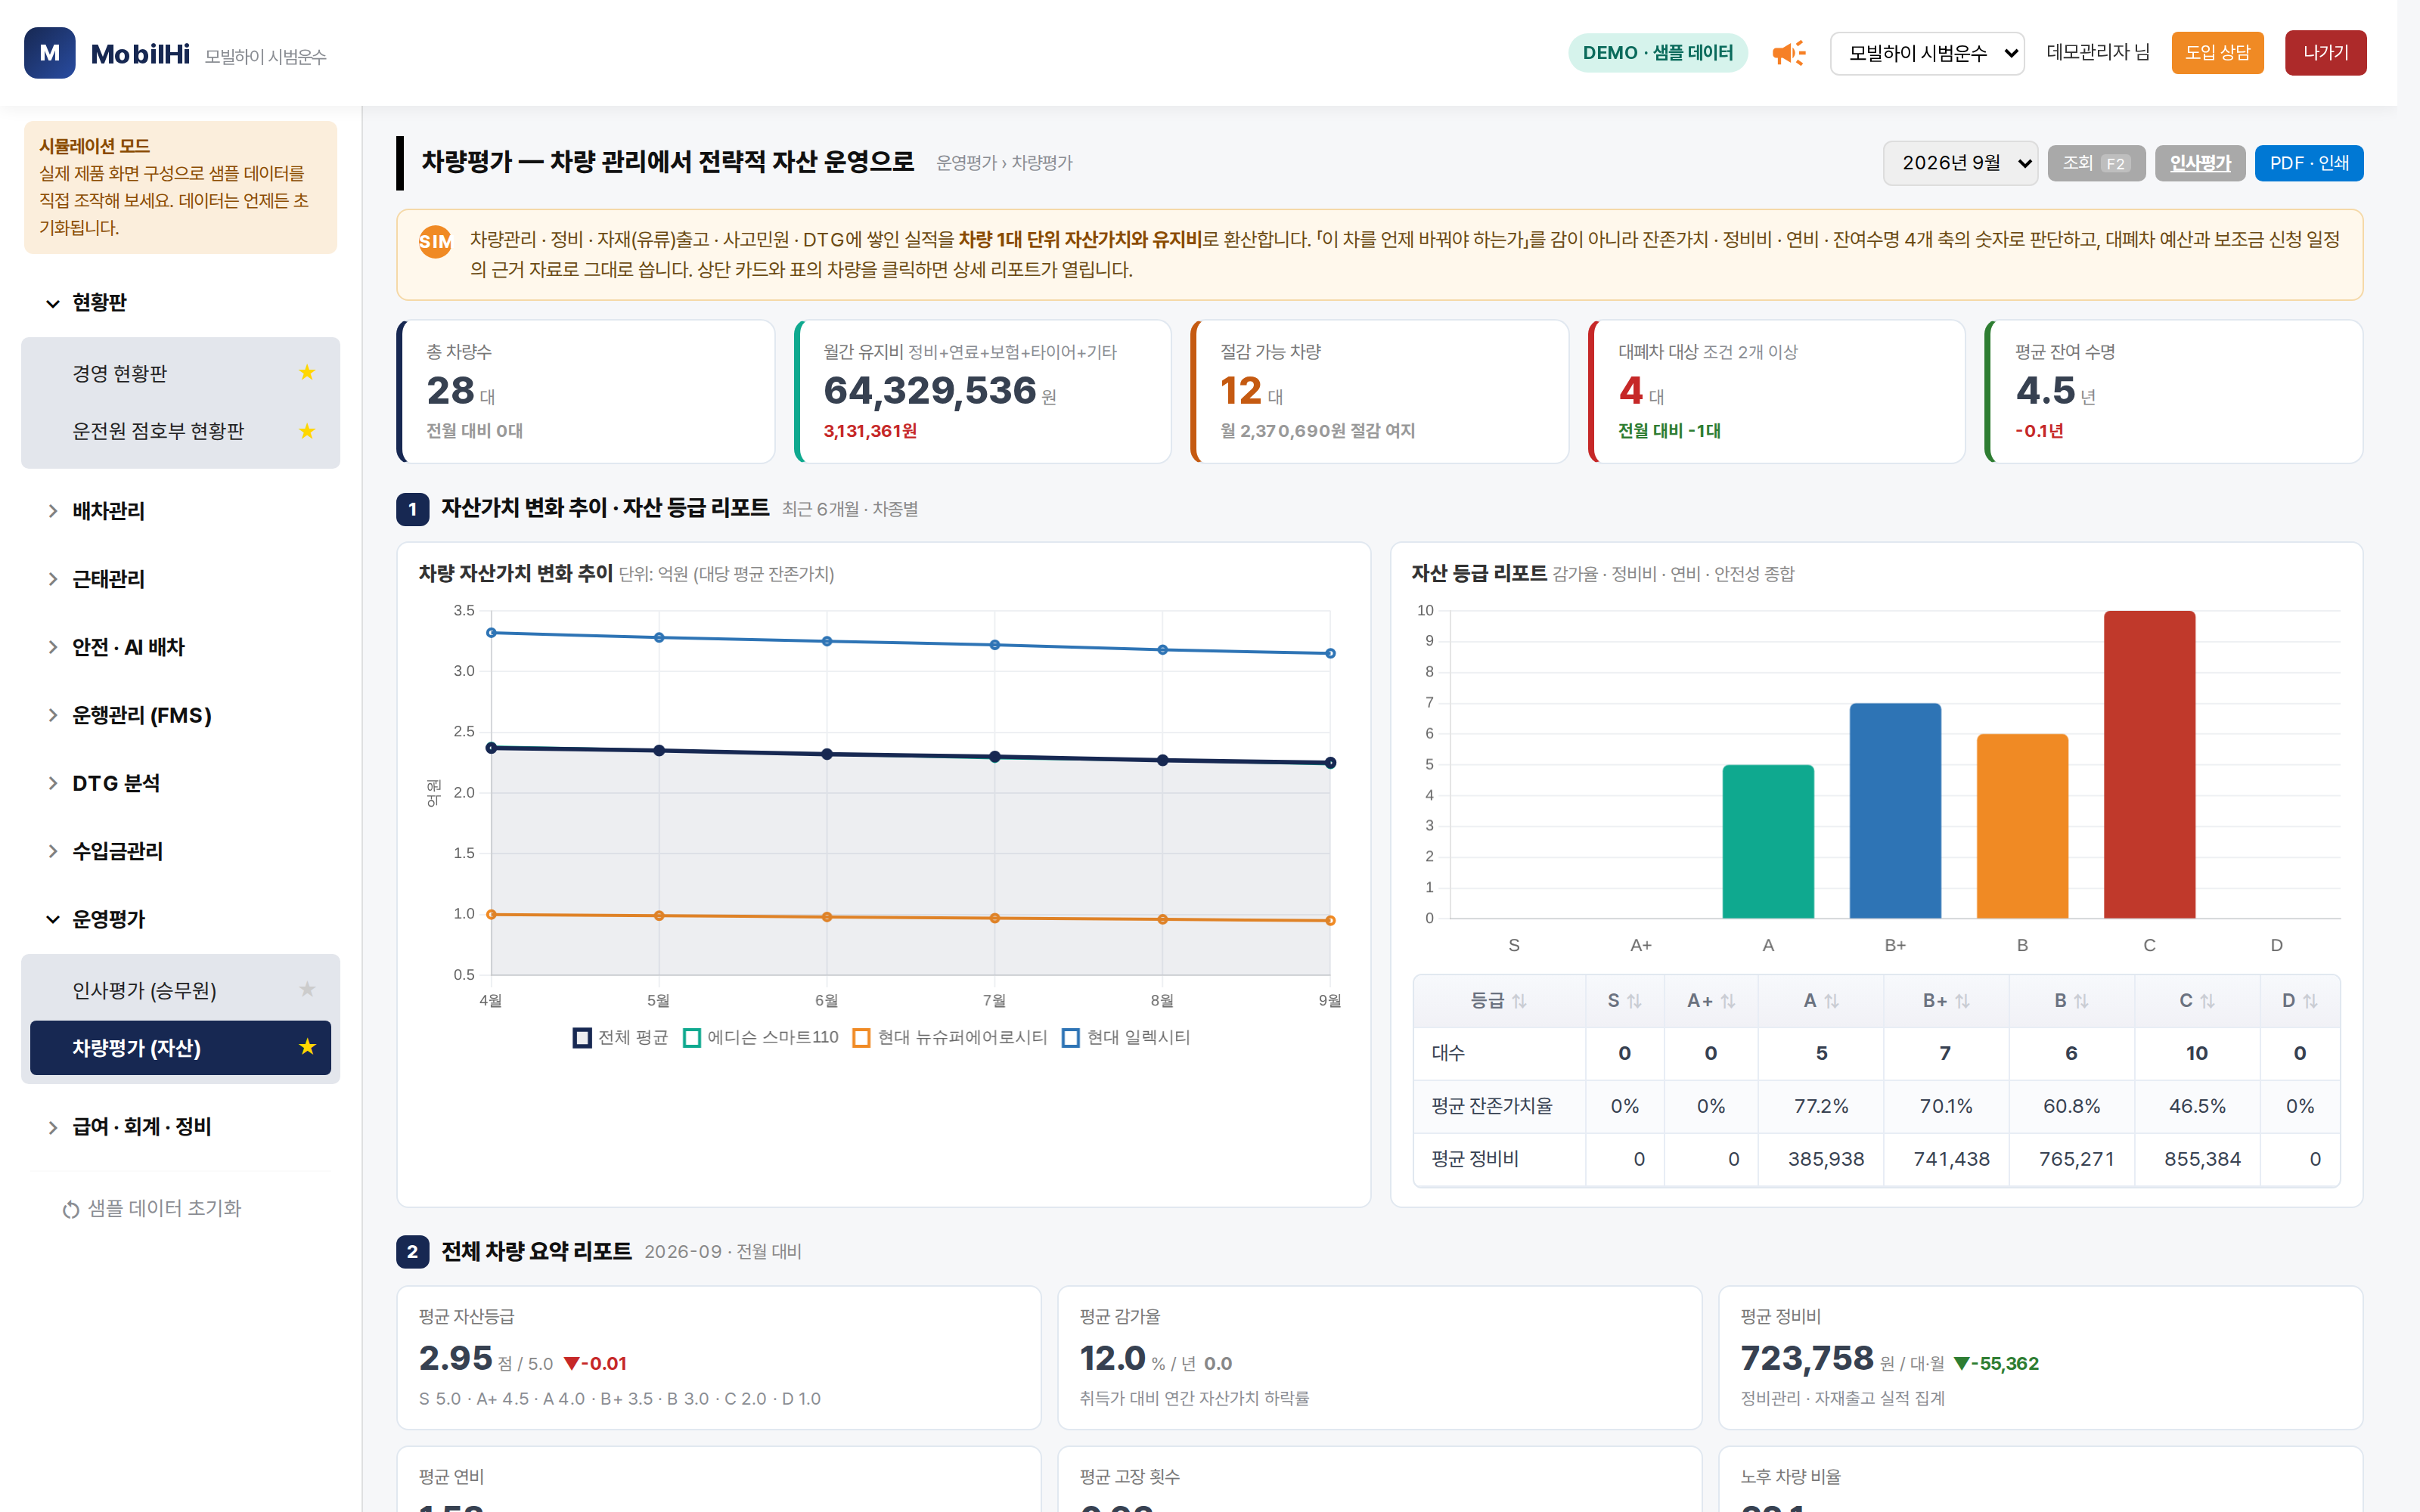Click 데모관리자 님 user name
This screenshot has height=1512, width=2420.
click(x=2098, y=53)
